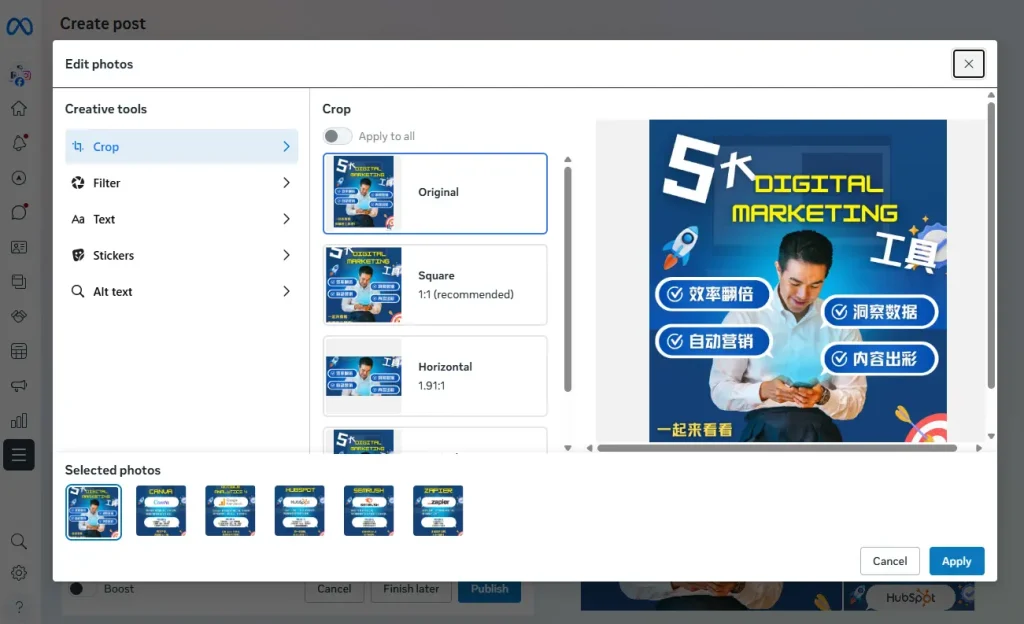The height and width of the screenshot is (624, 1024).
Task: Click the preview's horizontal scrollbar
Action: 776,448
